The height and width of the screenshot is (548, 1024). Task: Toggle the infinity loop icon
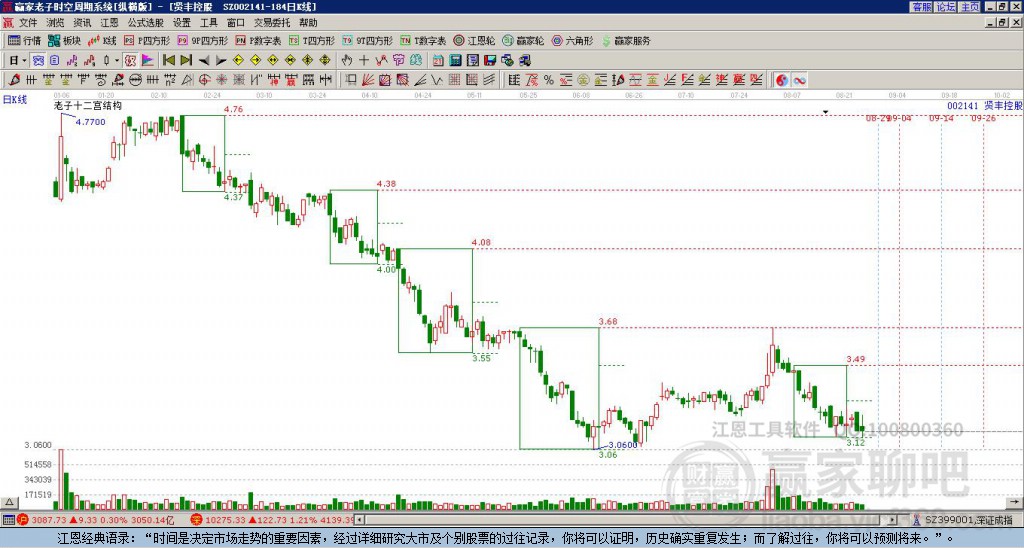coord(799,80)
